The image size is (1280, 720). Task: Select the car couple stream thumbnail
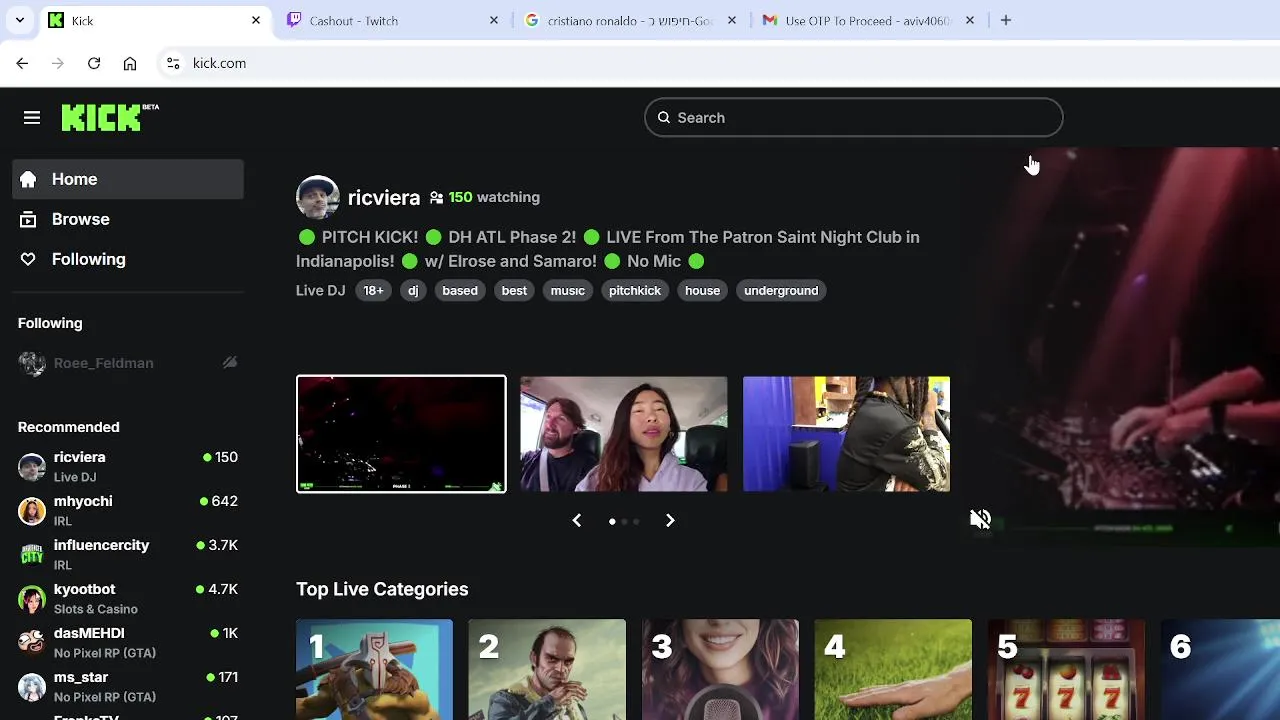click(623, 434)
